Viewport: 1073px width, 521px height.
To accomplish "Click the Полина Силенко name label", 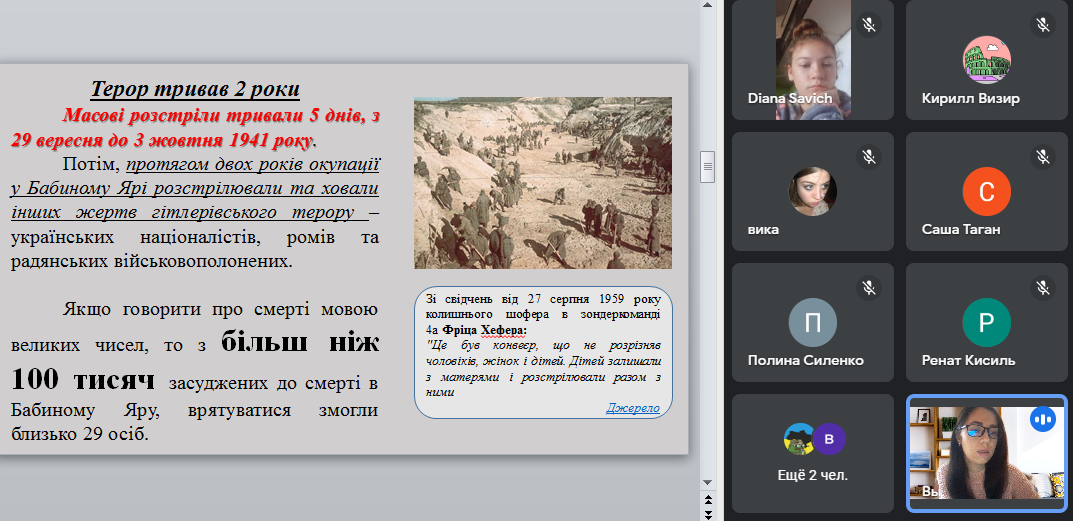I will [x=805, y=360].
